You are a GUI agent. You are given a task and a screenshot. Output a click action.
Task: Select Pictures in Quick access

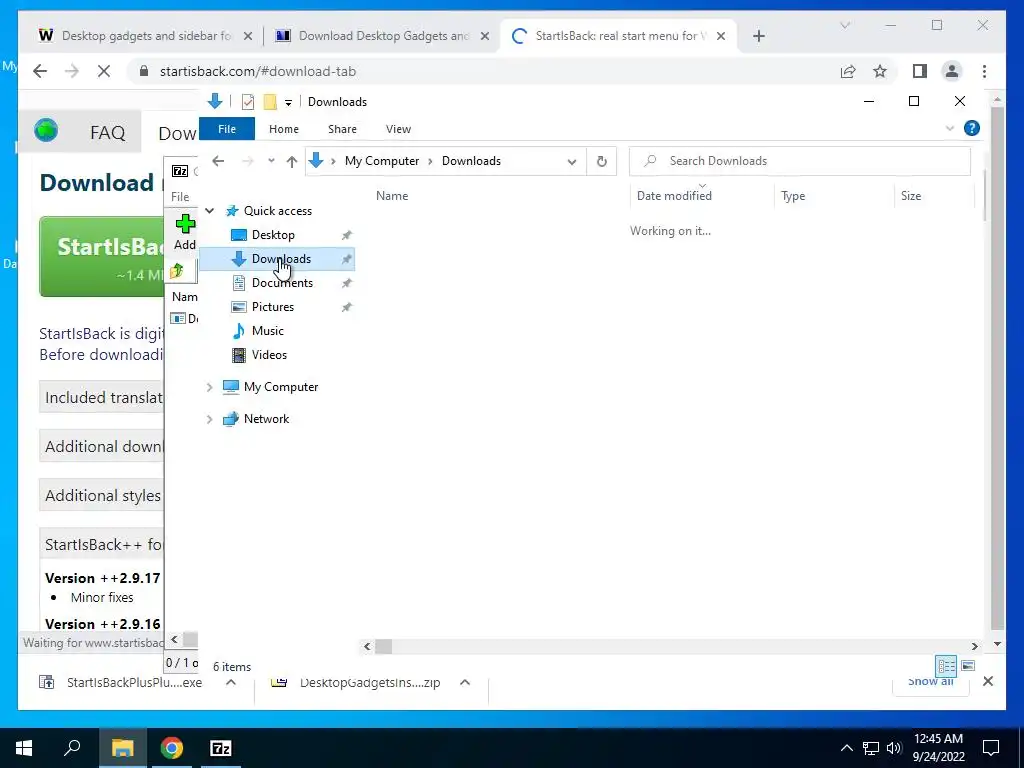(x=272, y=307)
